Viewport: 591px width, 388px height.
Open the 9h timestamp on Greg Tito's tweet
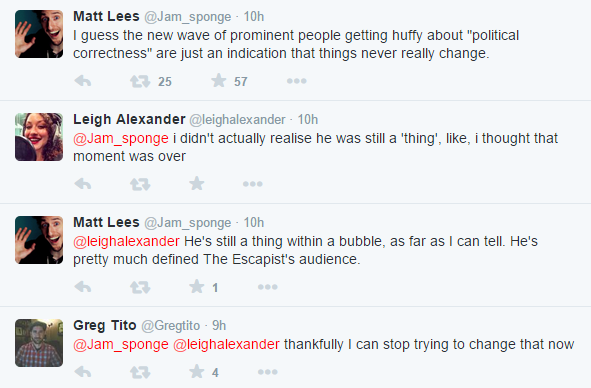tap(219, 325)
